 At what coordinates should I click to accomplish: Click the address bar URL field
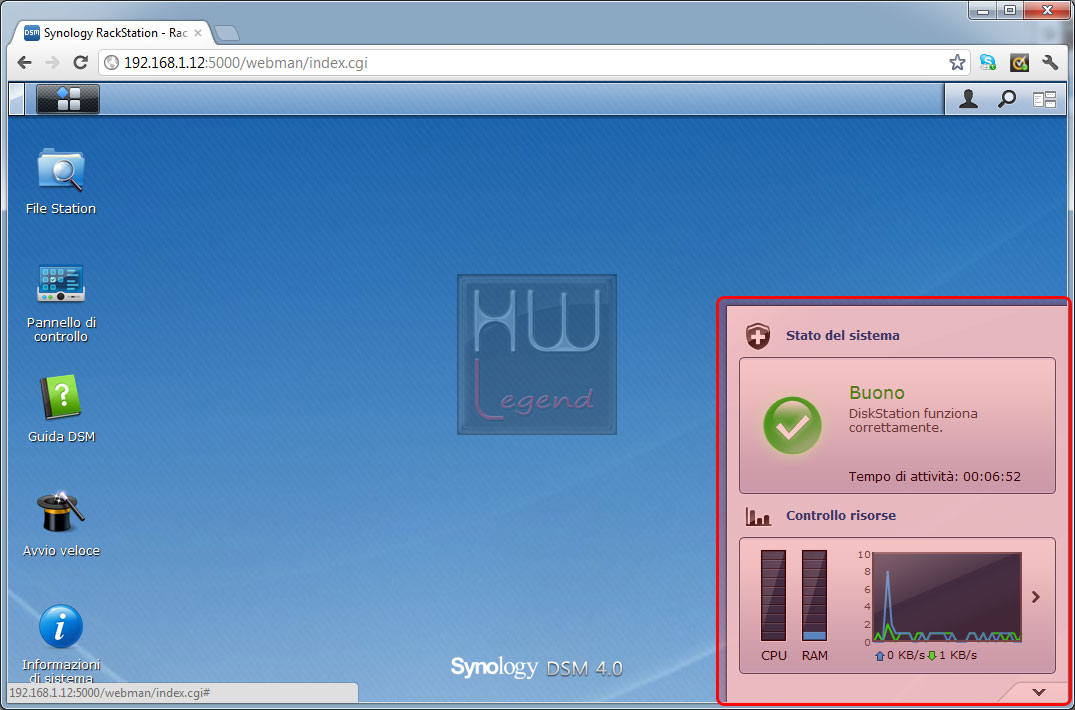point(533,63)
